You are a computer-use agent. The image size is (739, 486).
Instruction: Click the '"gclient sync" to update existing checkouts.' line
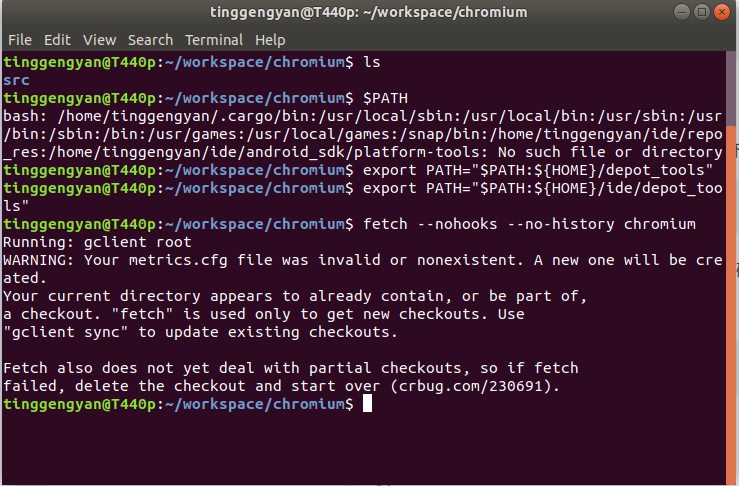tap(200, 332)
